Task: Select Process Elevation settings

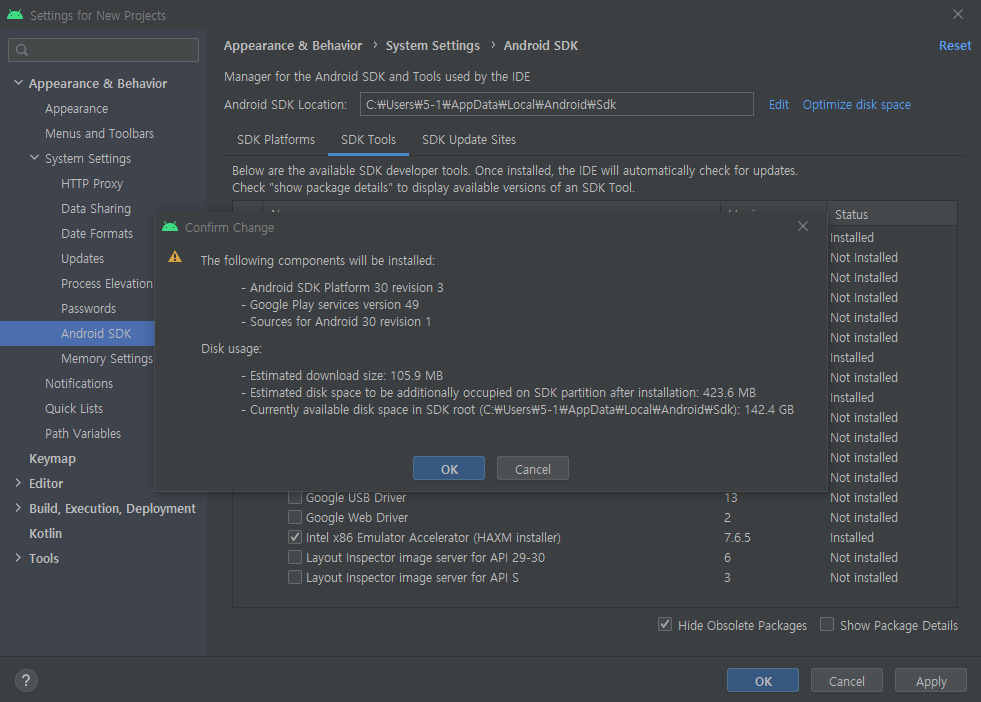Action: [x=106, y=283]
